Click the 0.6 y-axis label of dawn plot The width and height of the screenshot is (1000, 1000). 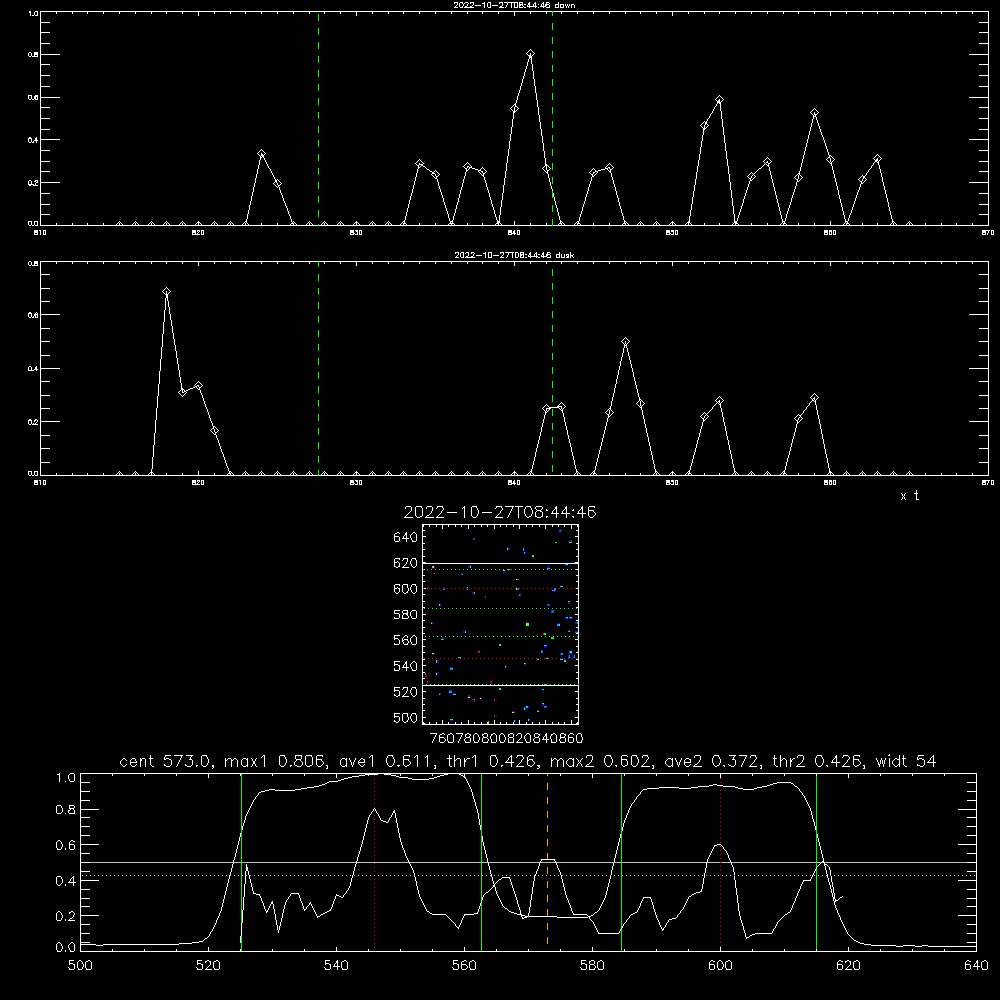pos(33,98)
